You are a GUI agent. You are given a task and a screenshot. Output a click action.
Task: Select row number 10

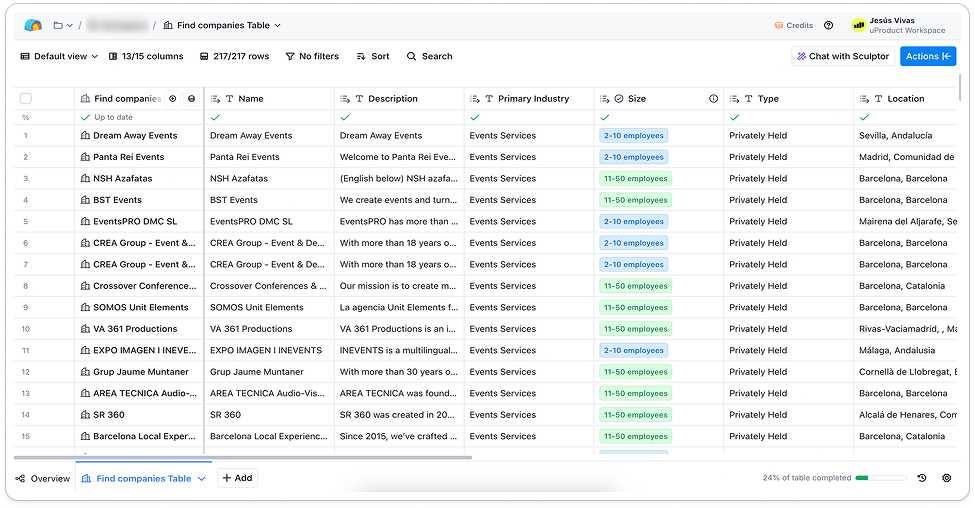point(25,329)
